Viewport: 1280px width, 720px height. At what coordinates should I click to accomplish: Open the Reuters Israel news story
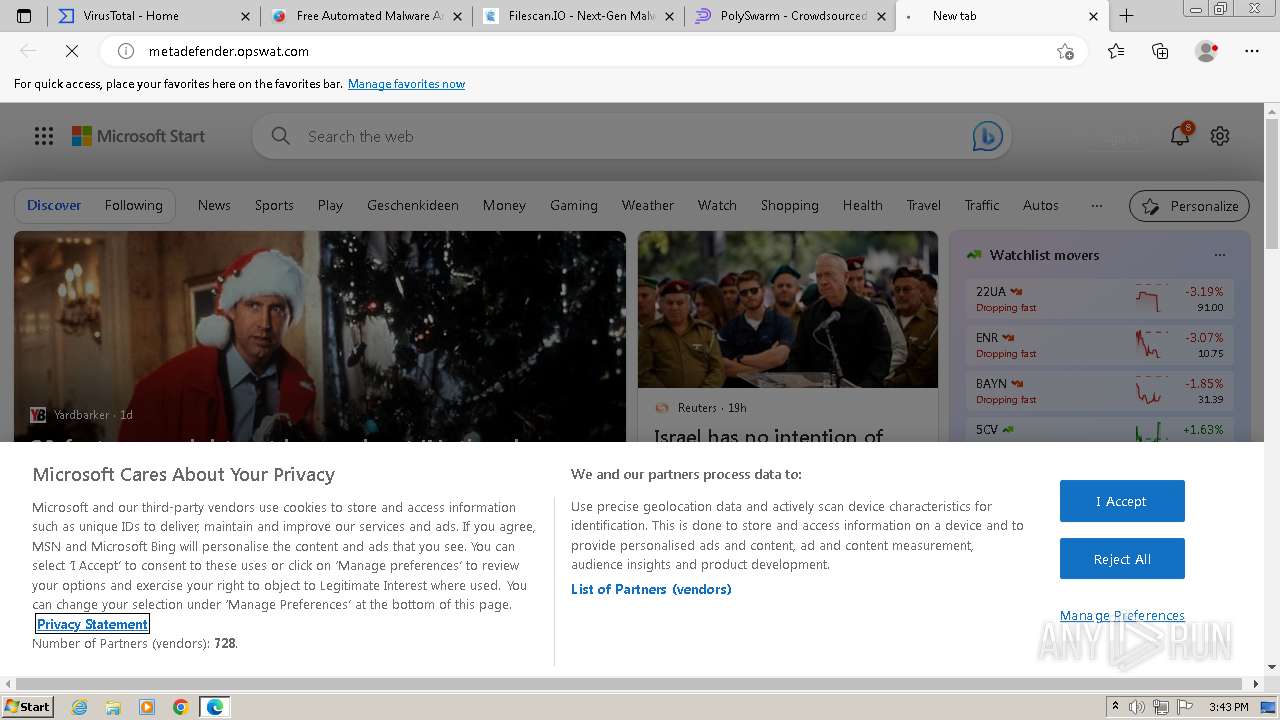(788, 336)
